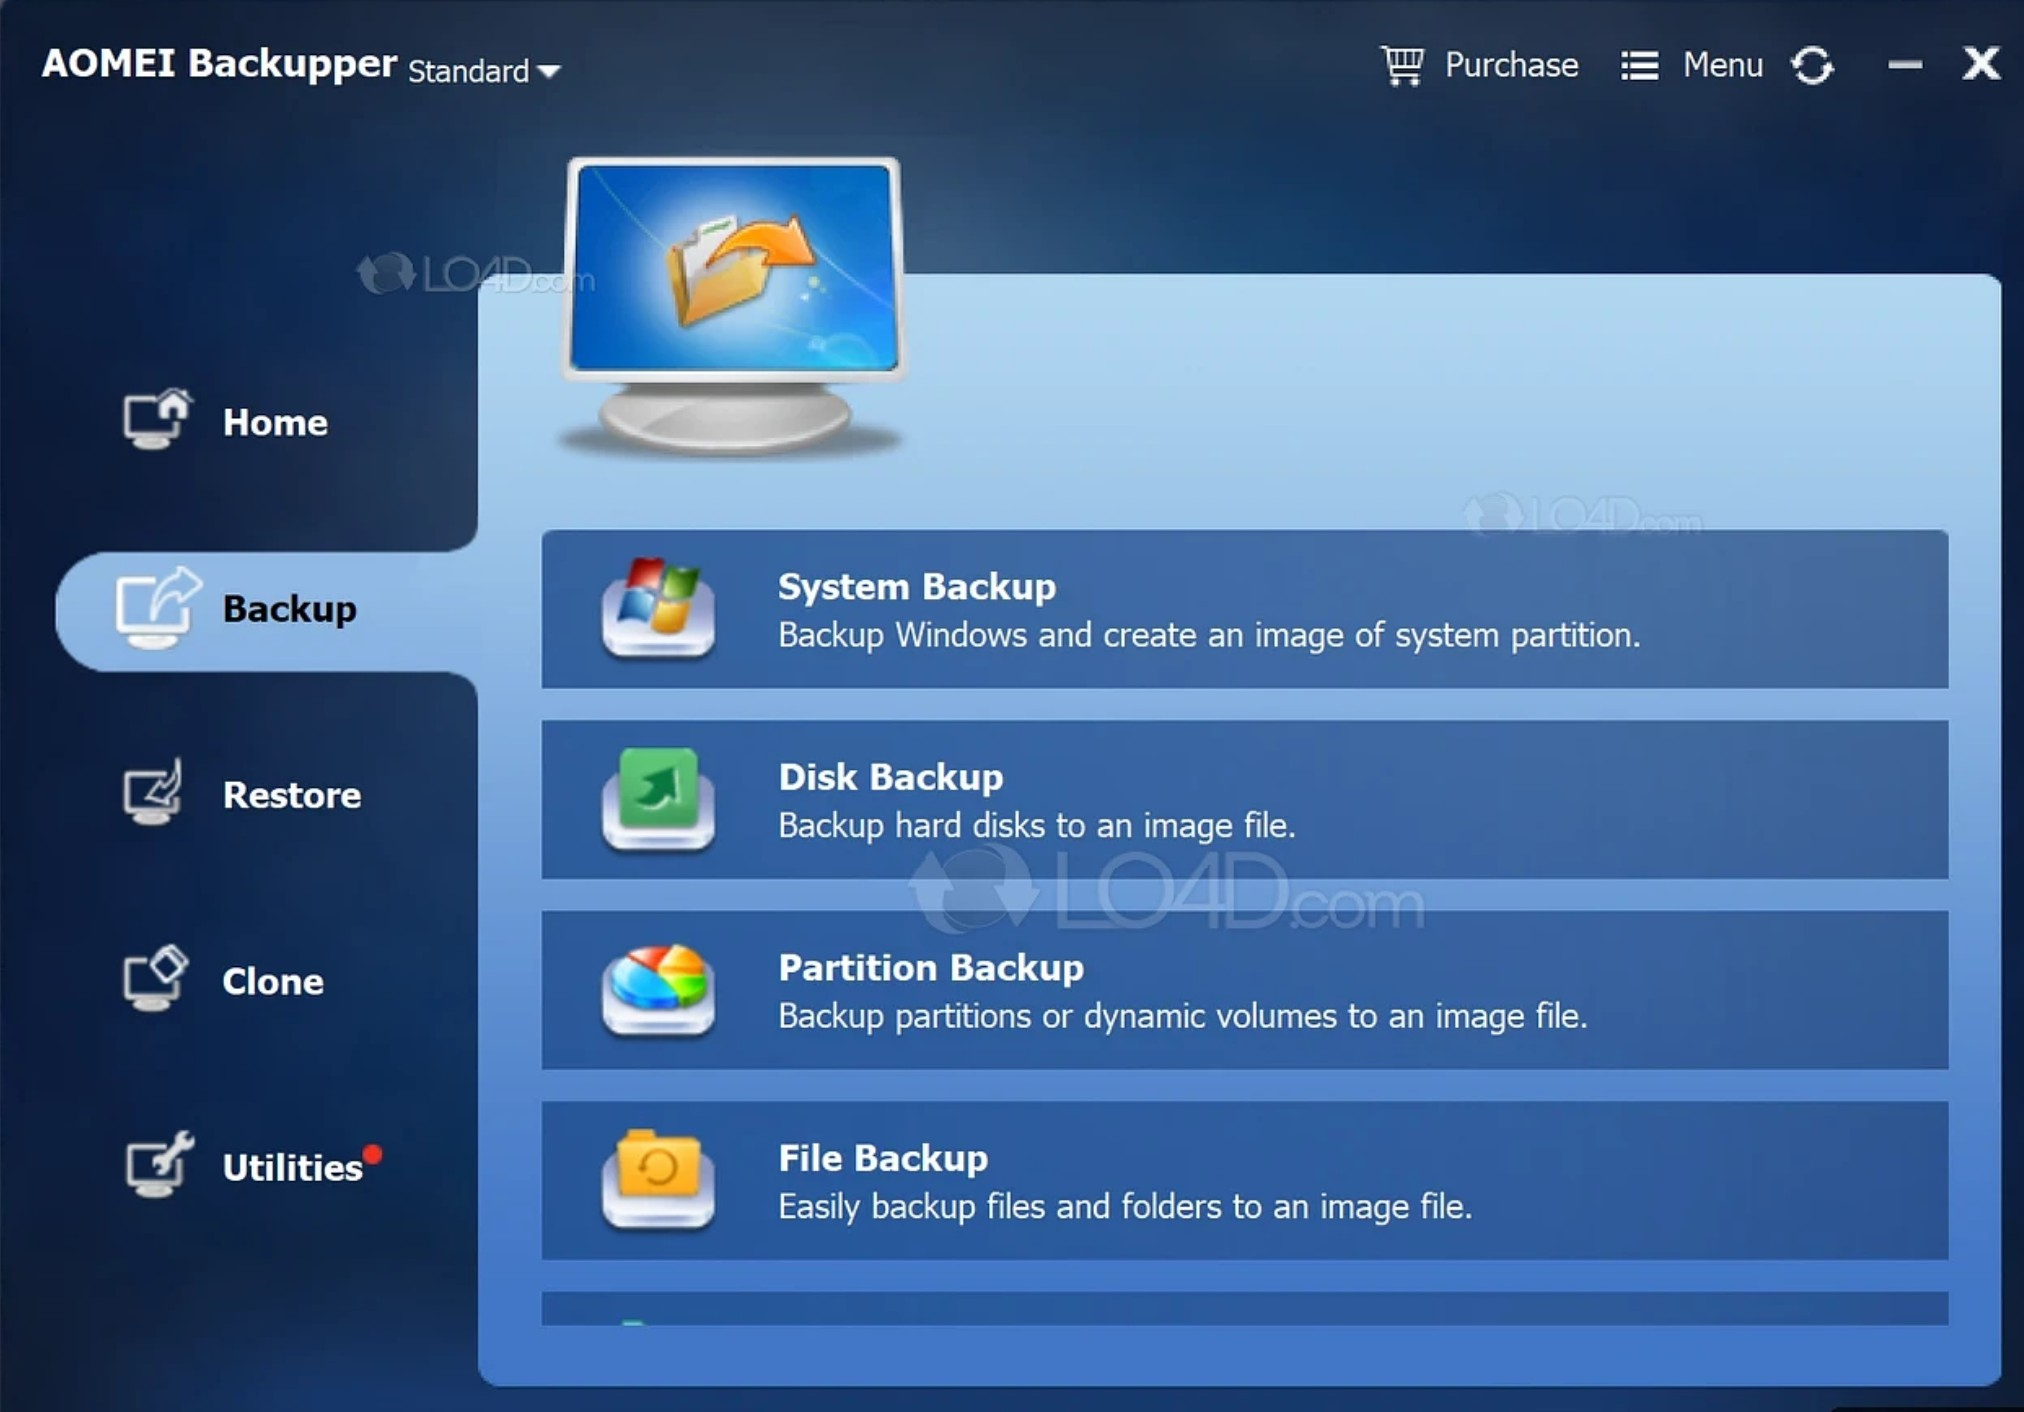The width and height of the screenshot is (2024, 1412).
Task: Click the Partition Backup pie chart icon
Action: point(658,990)
